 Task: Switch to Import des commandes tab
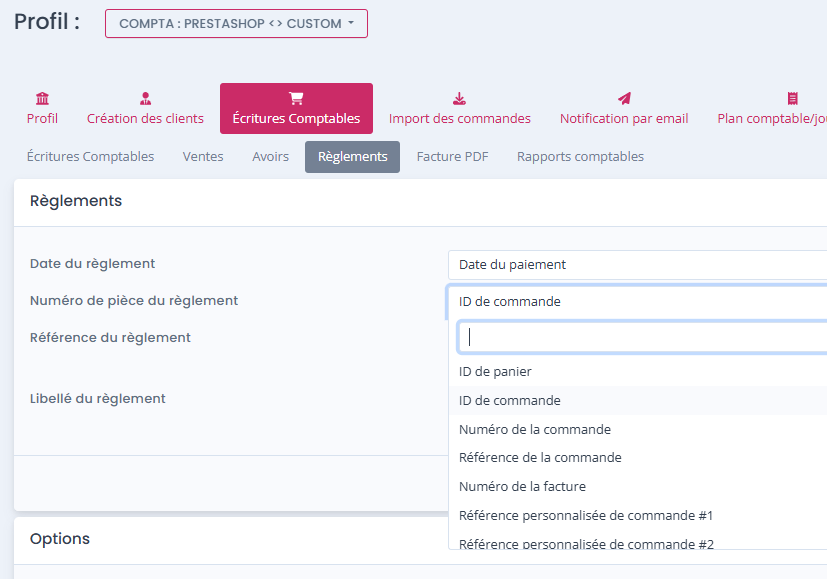click(x=459, y=109)
